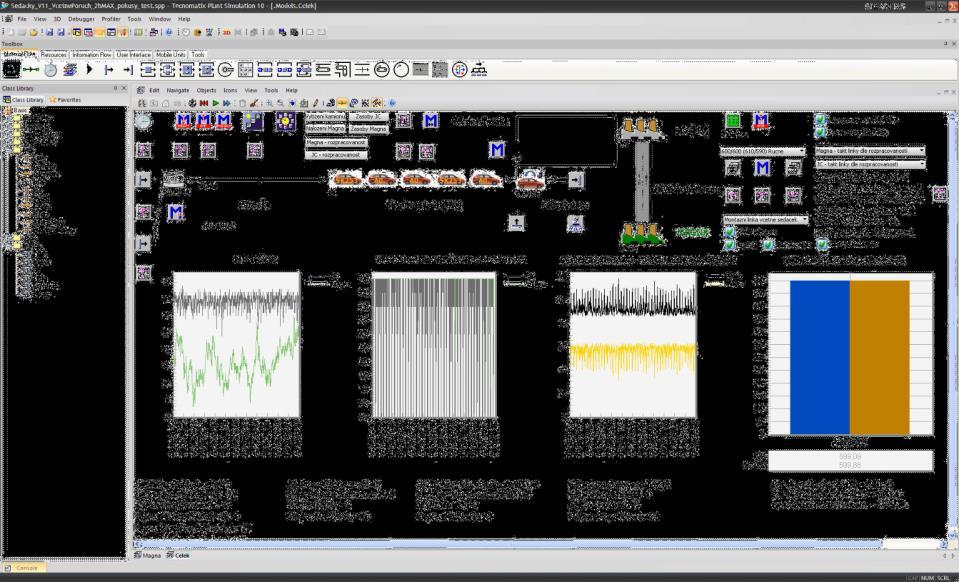Toggle the upper checkbox above the Magna takt dropdown
This screenshot has height=582, width=959.
821,119
